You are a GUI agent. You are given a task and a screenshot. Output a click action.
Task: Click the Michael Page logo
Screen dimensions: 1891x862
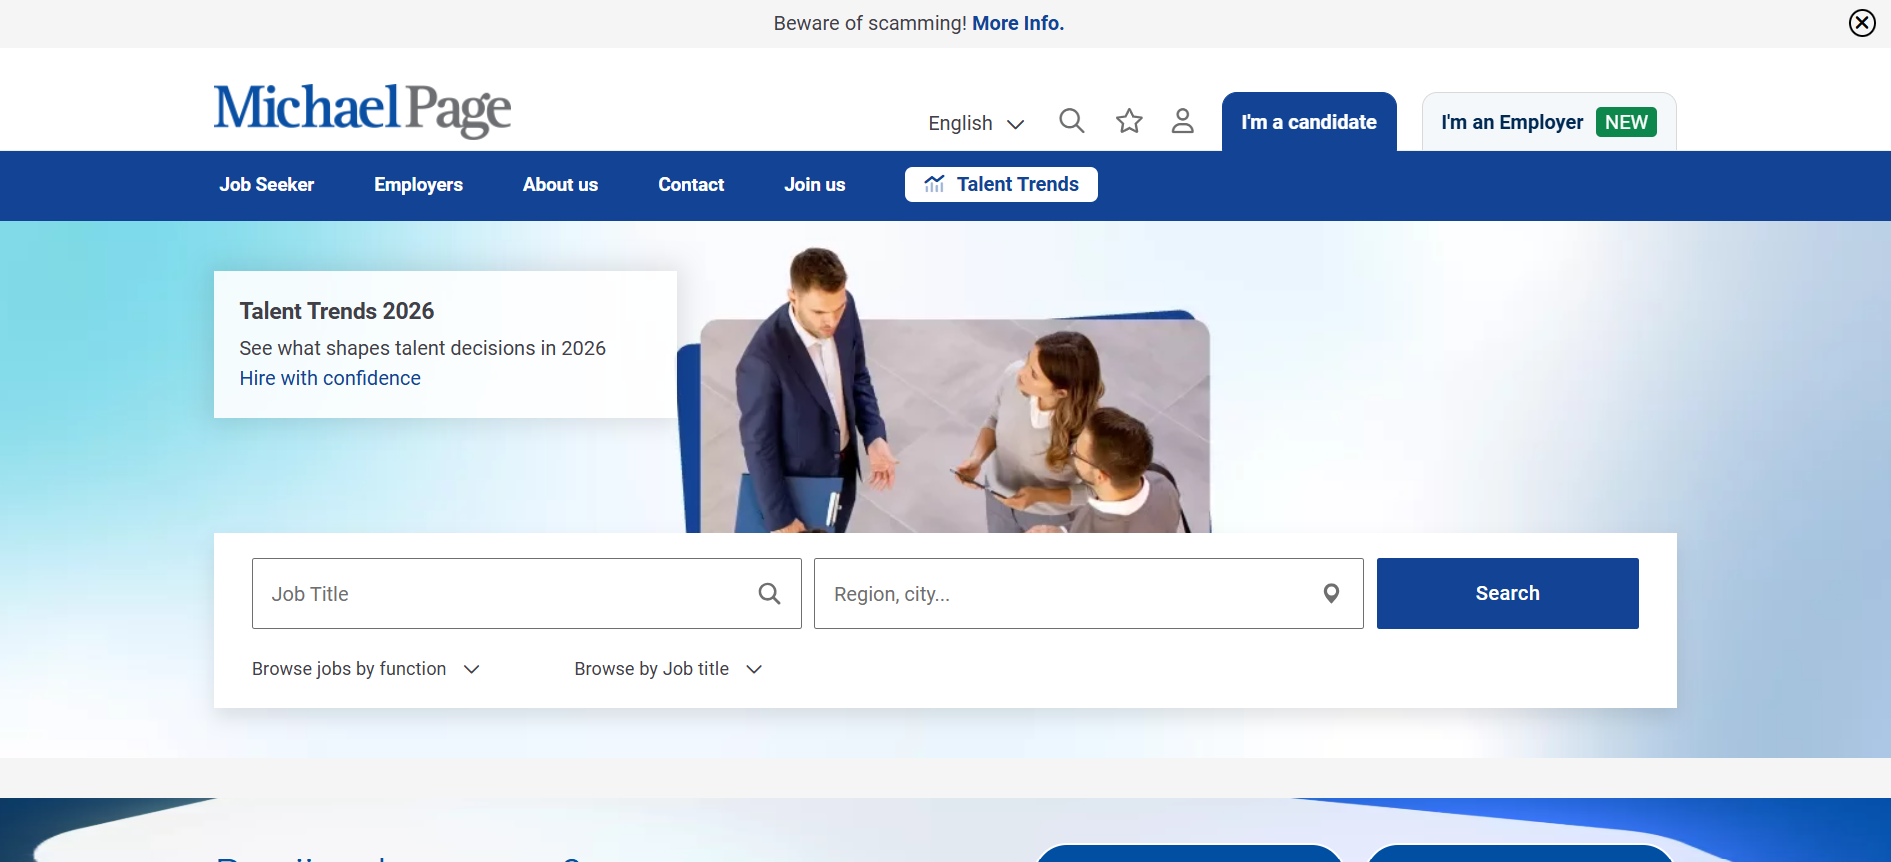(362, 110)
